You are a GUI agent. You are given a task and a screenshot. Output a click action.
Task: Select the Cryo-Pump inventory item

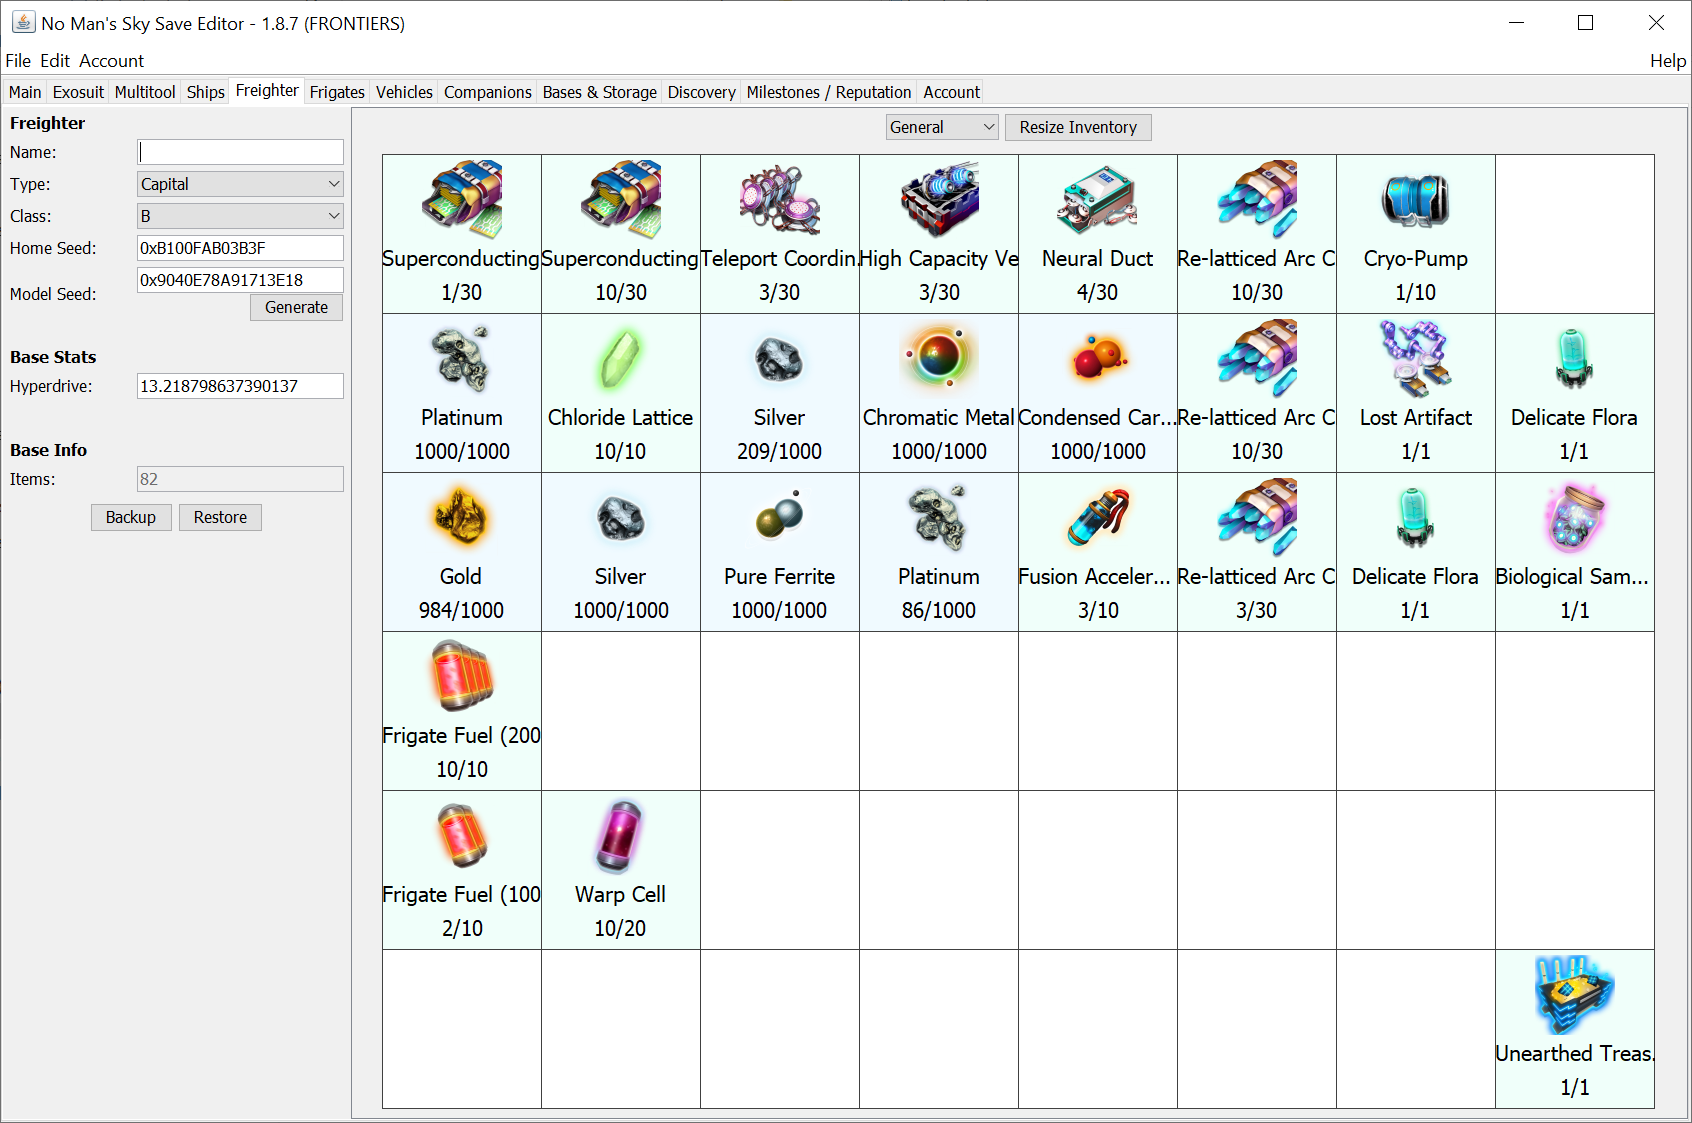point(1416,234)
